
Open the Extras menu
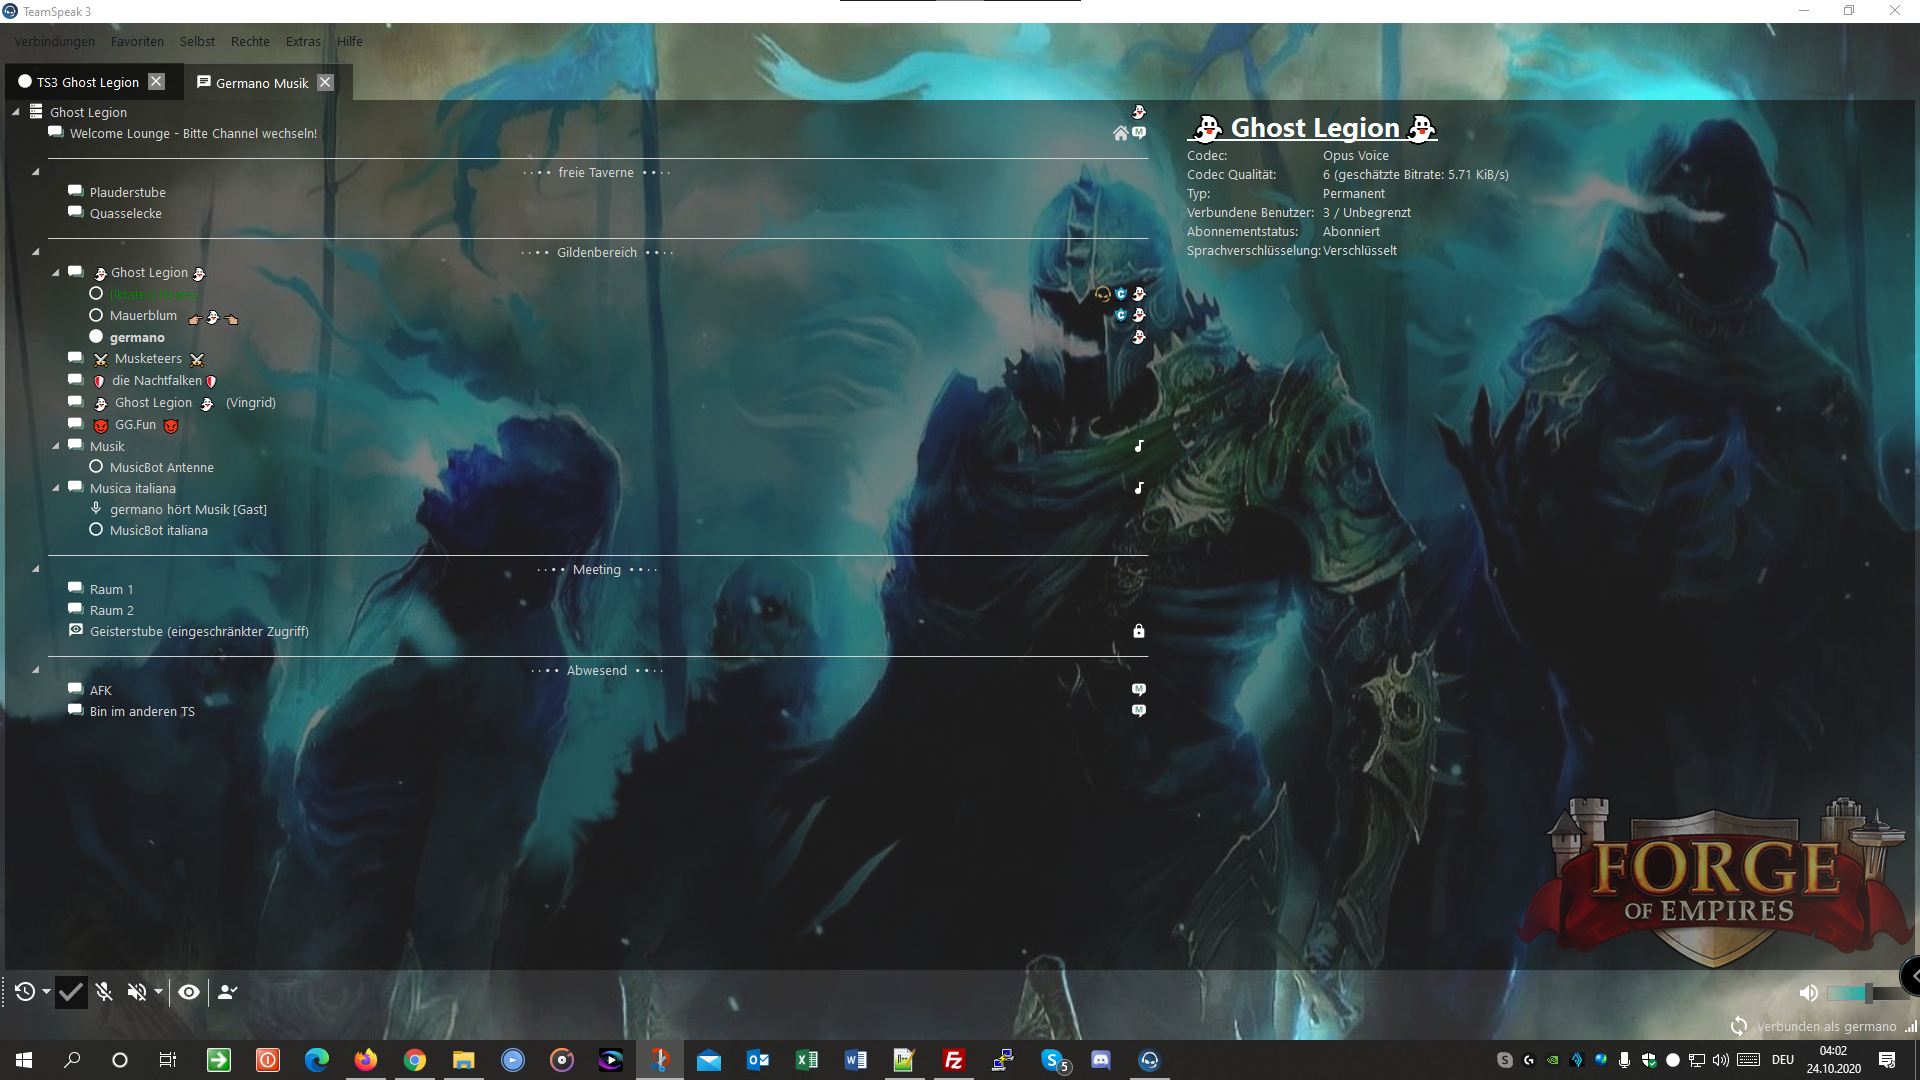click(x=303, y=41)
